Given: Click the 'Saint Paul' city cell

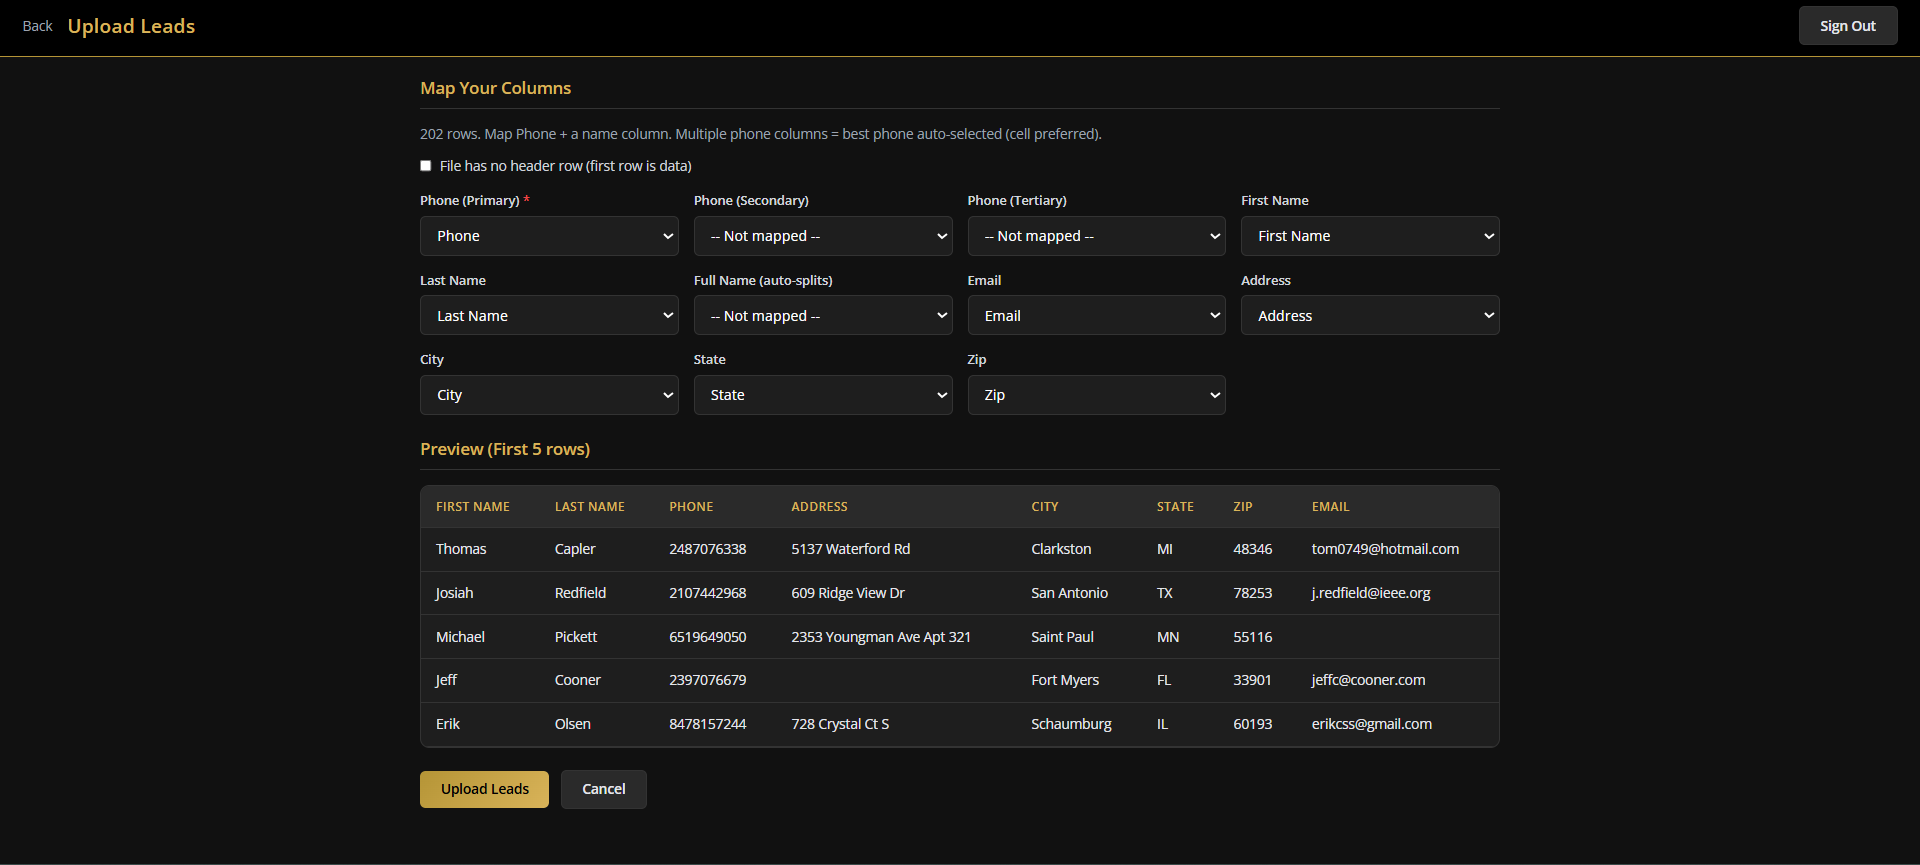Looking at the screenshot, I should point(1062,637).
